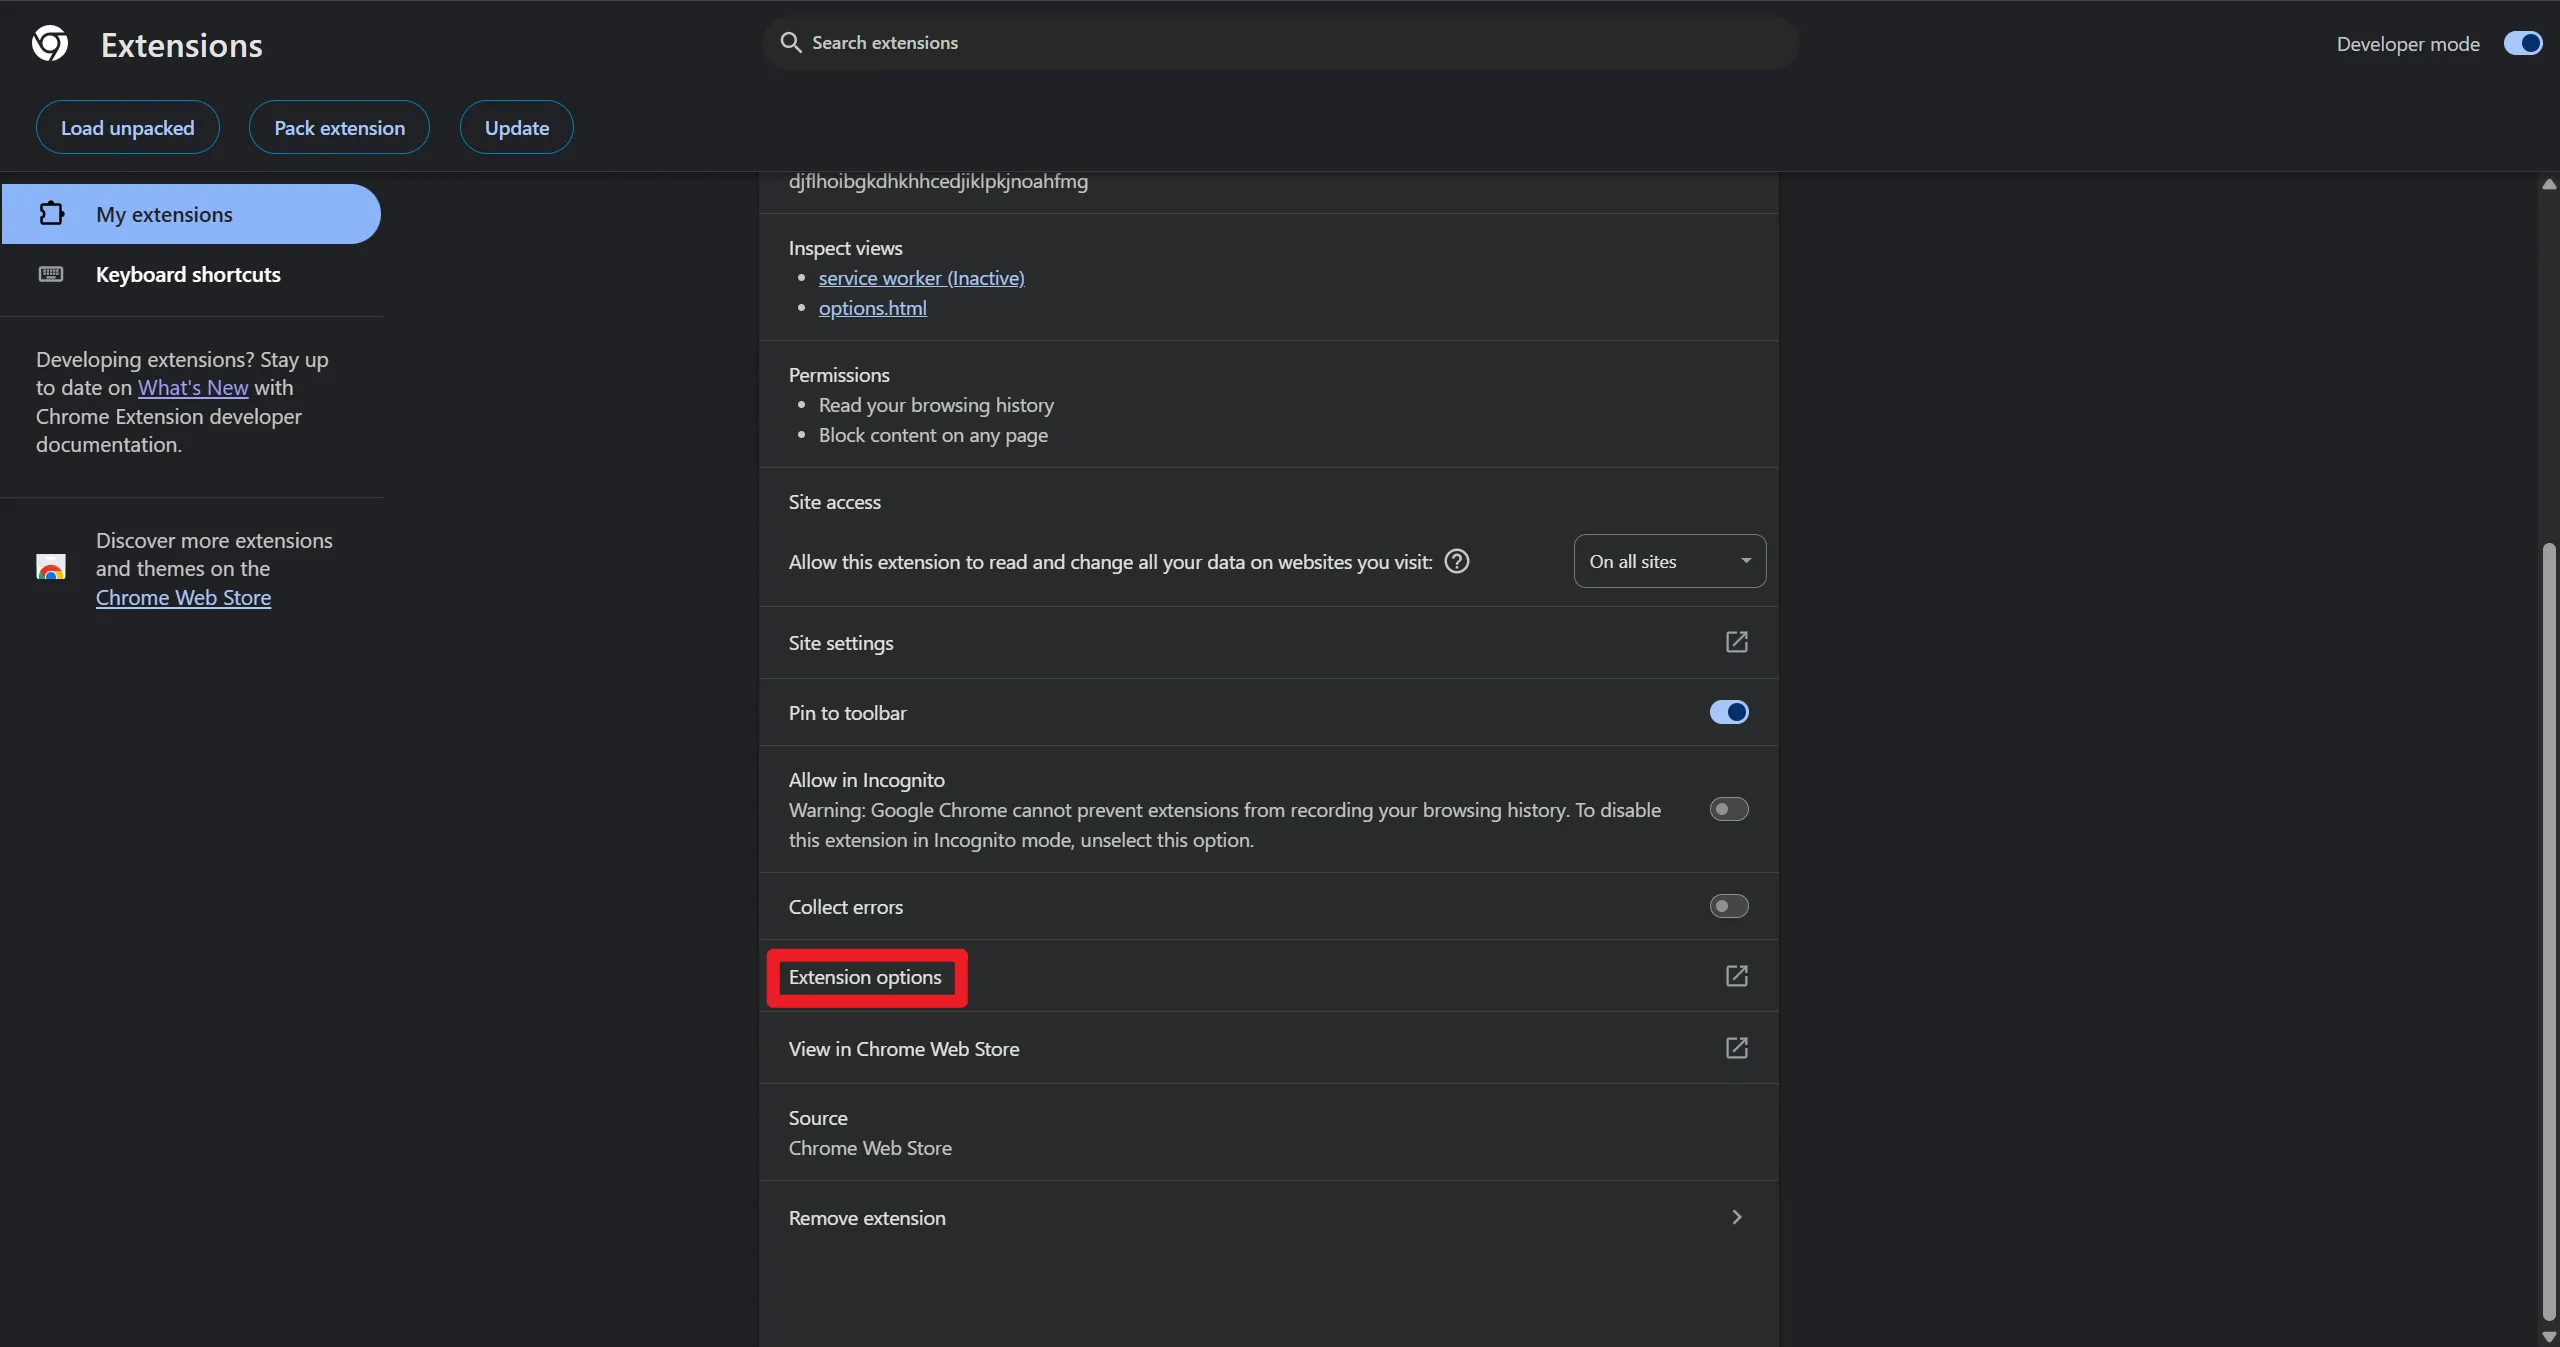
Task: Turn off Pin to toolbar
Action: coord(1728,712)
